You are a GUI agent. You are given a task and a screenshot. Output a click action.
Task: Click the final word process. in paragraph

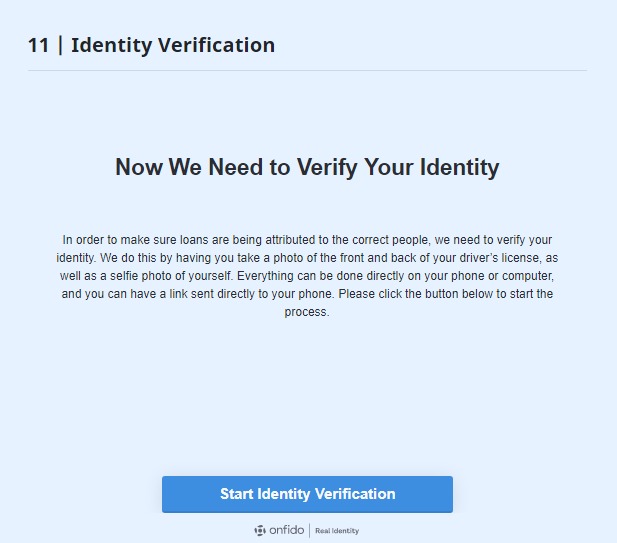pyautogui.click(x=307, y=312)
